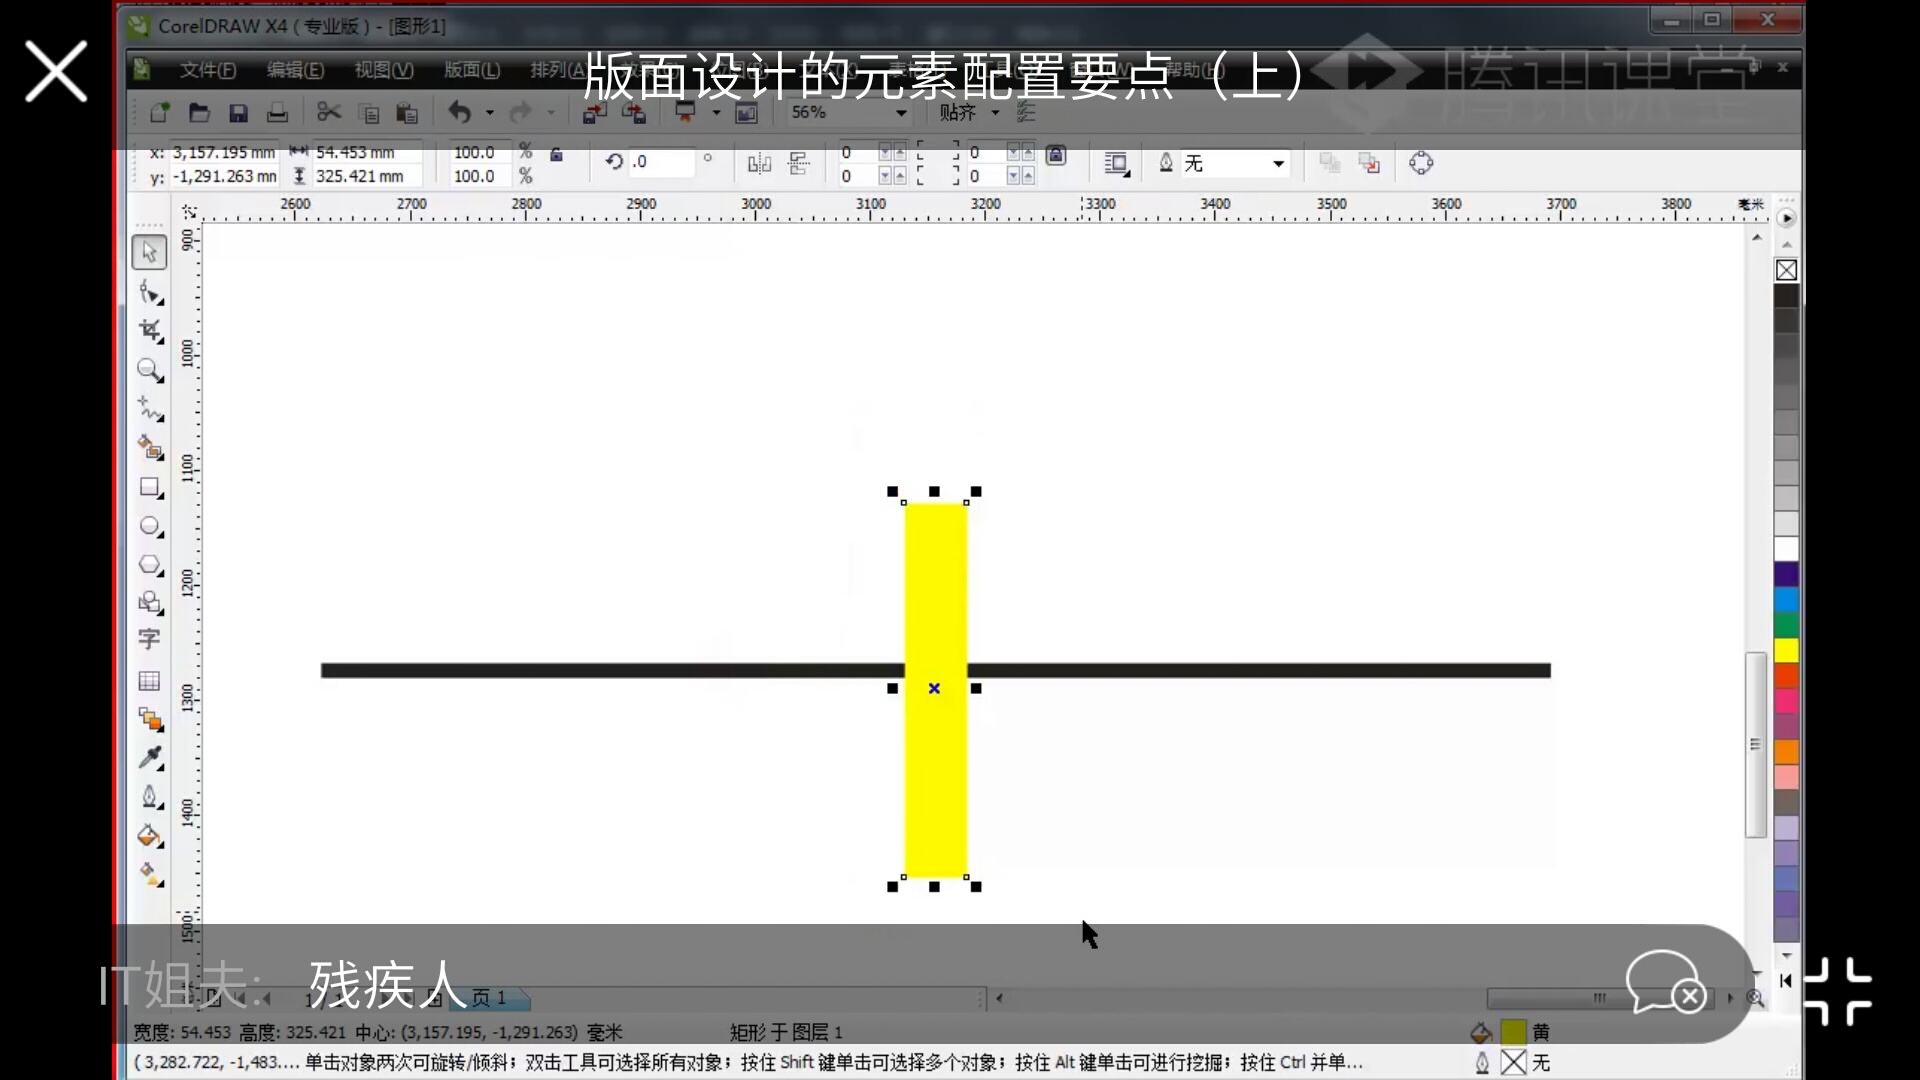This screenshot has width=1920, height=1080.
Task: Select the Ellipse tool
Action: [150, 527]
